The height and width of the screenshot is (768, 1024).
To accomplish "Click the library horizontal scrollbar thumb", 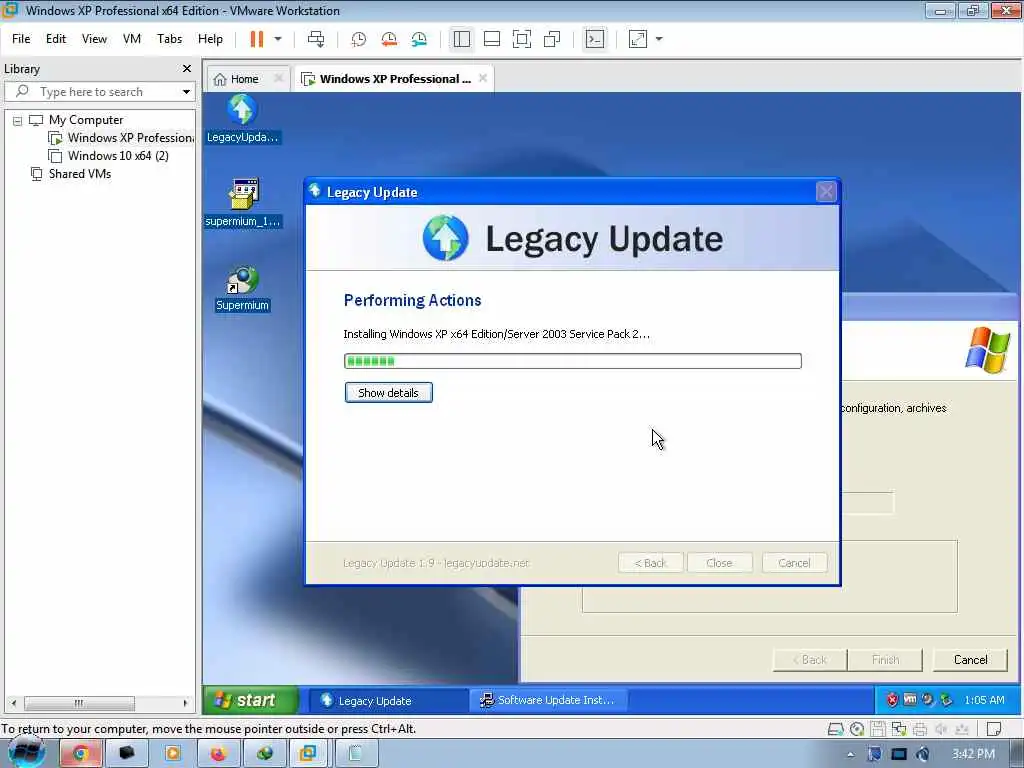I will point(79,703).
